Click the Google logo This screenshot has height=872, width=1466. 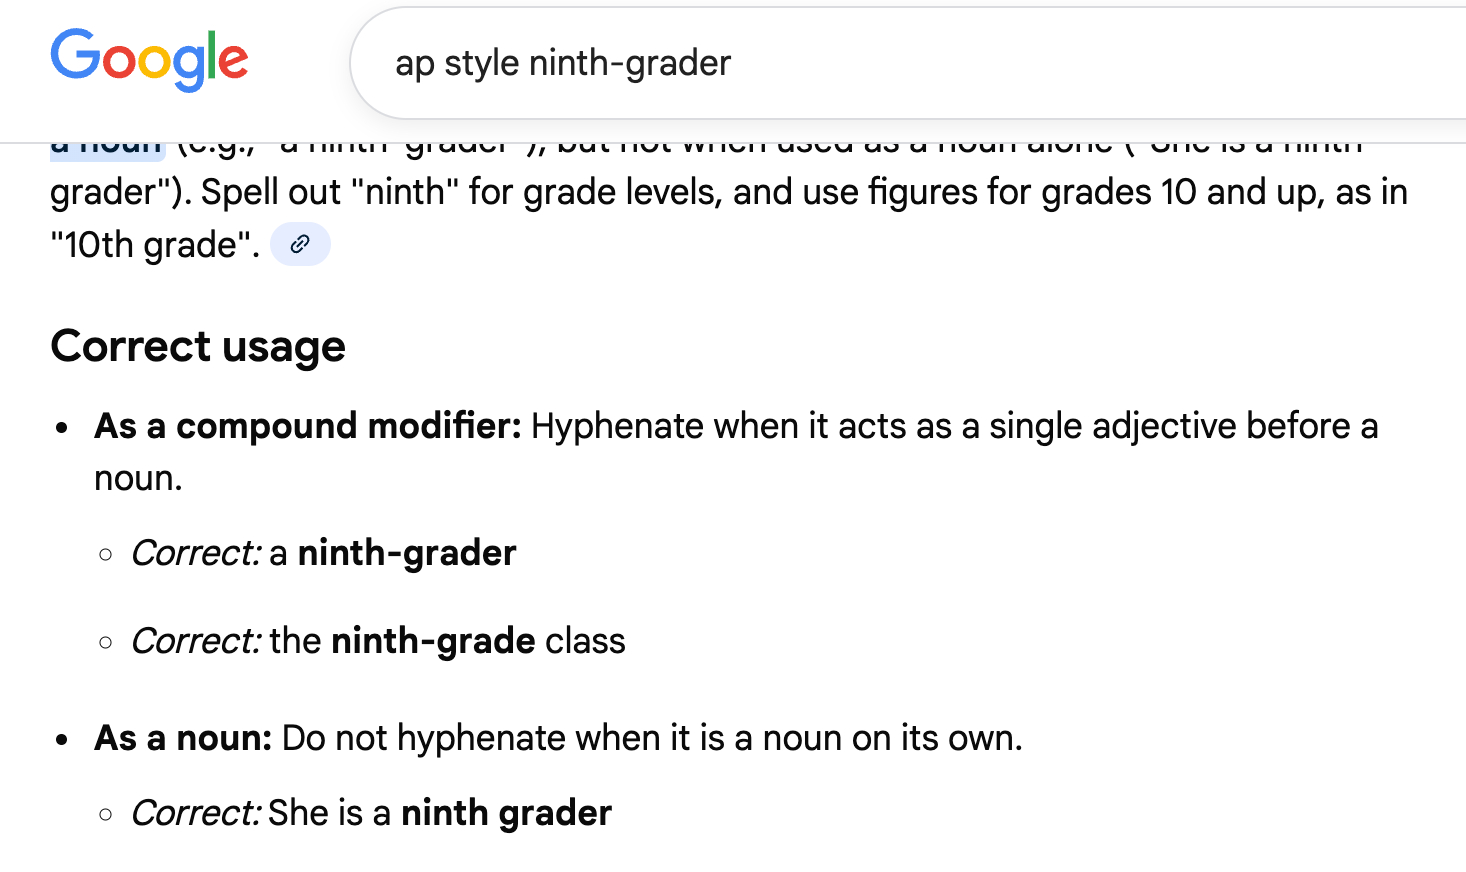(149, 60)
